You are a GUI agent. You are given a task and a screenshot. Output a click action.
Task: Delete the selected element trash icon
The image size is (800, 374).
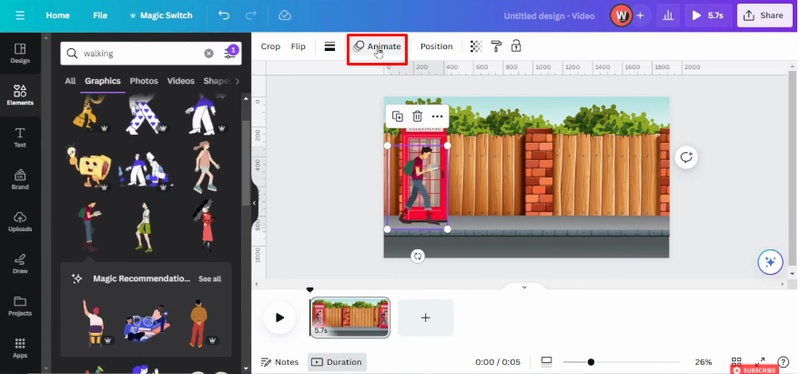(417, 116)
